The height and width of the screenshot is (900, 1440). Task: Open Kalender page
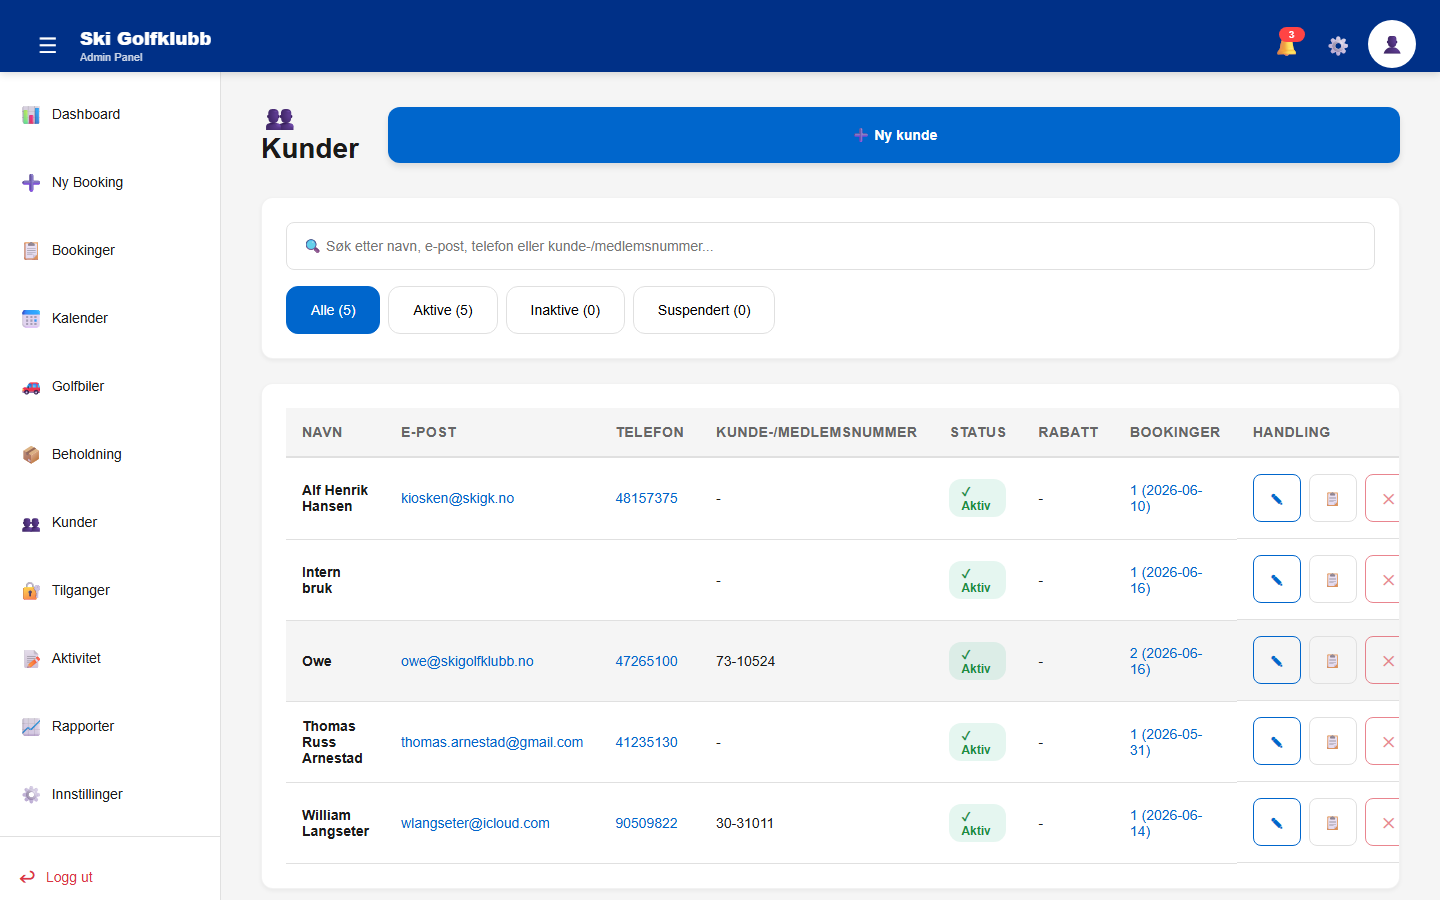click(x=110, y=318)
